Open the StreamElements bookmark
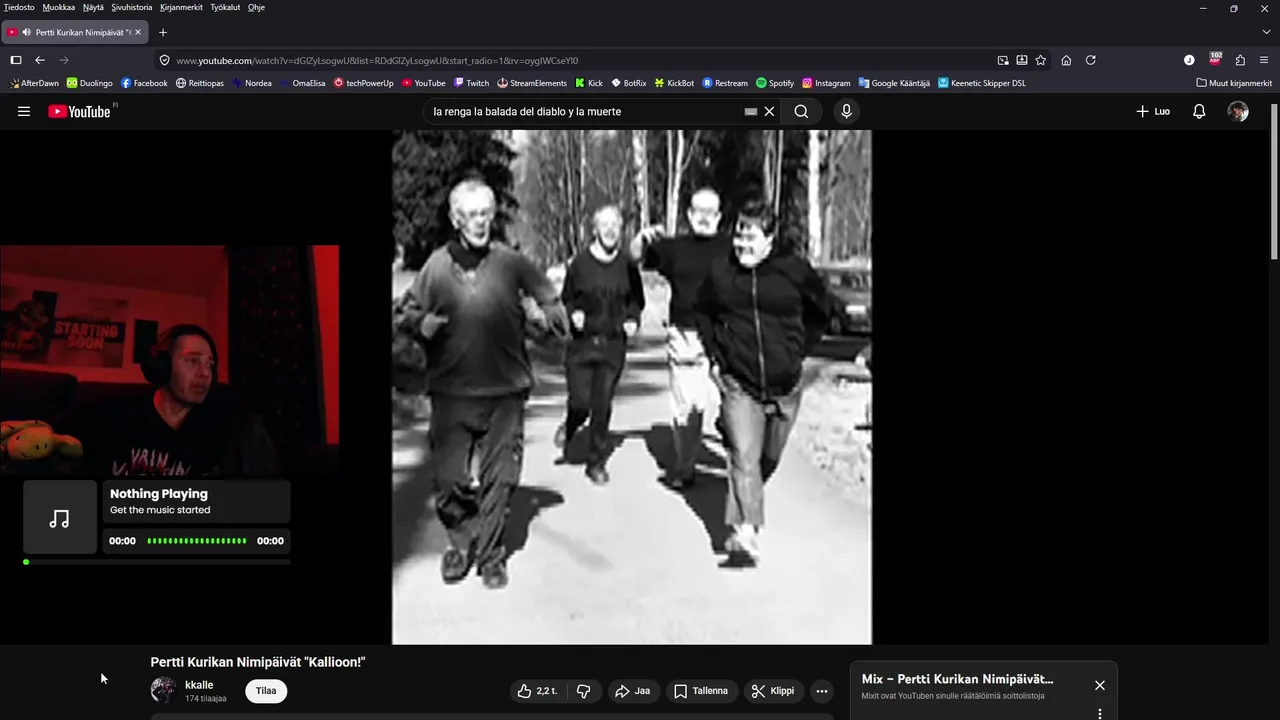 532,83
